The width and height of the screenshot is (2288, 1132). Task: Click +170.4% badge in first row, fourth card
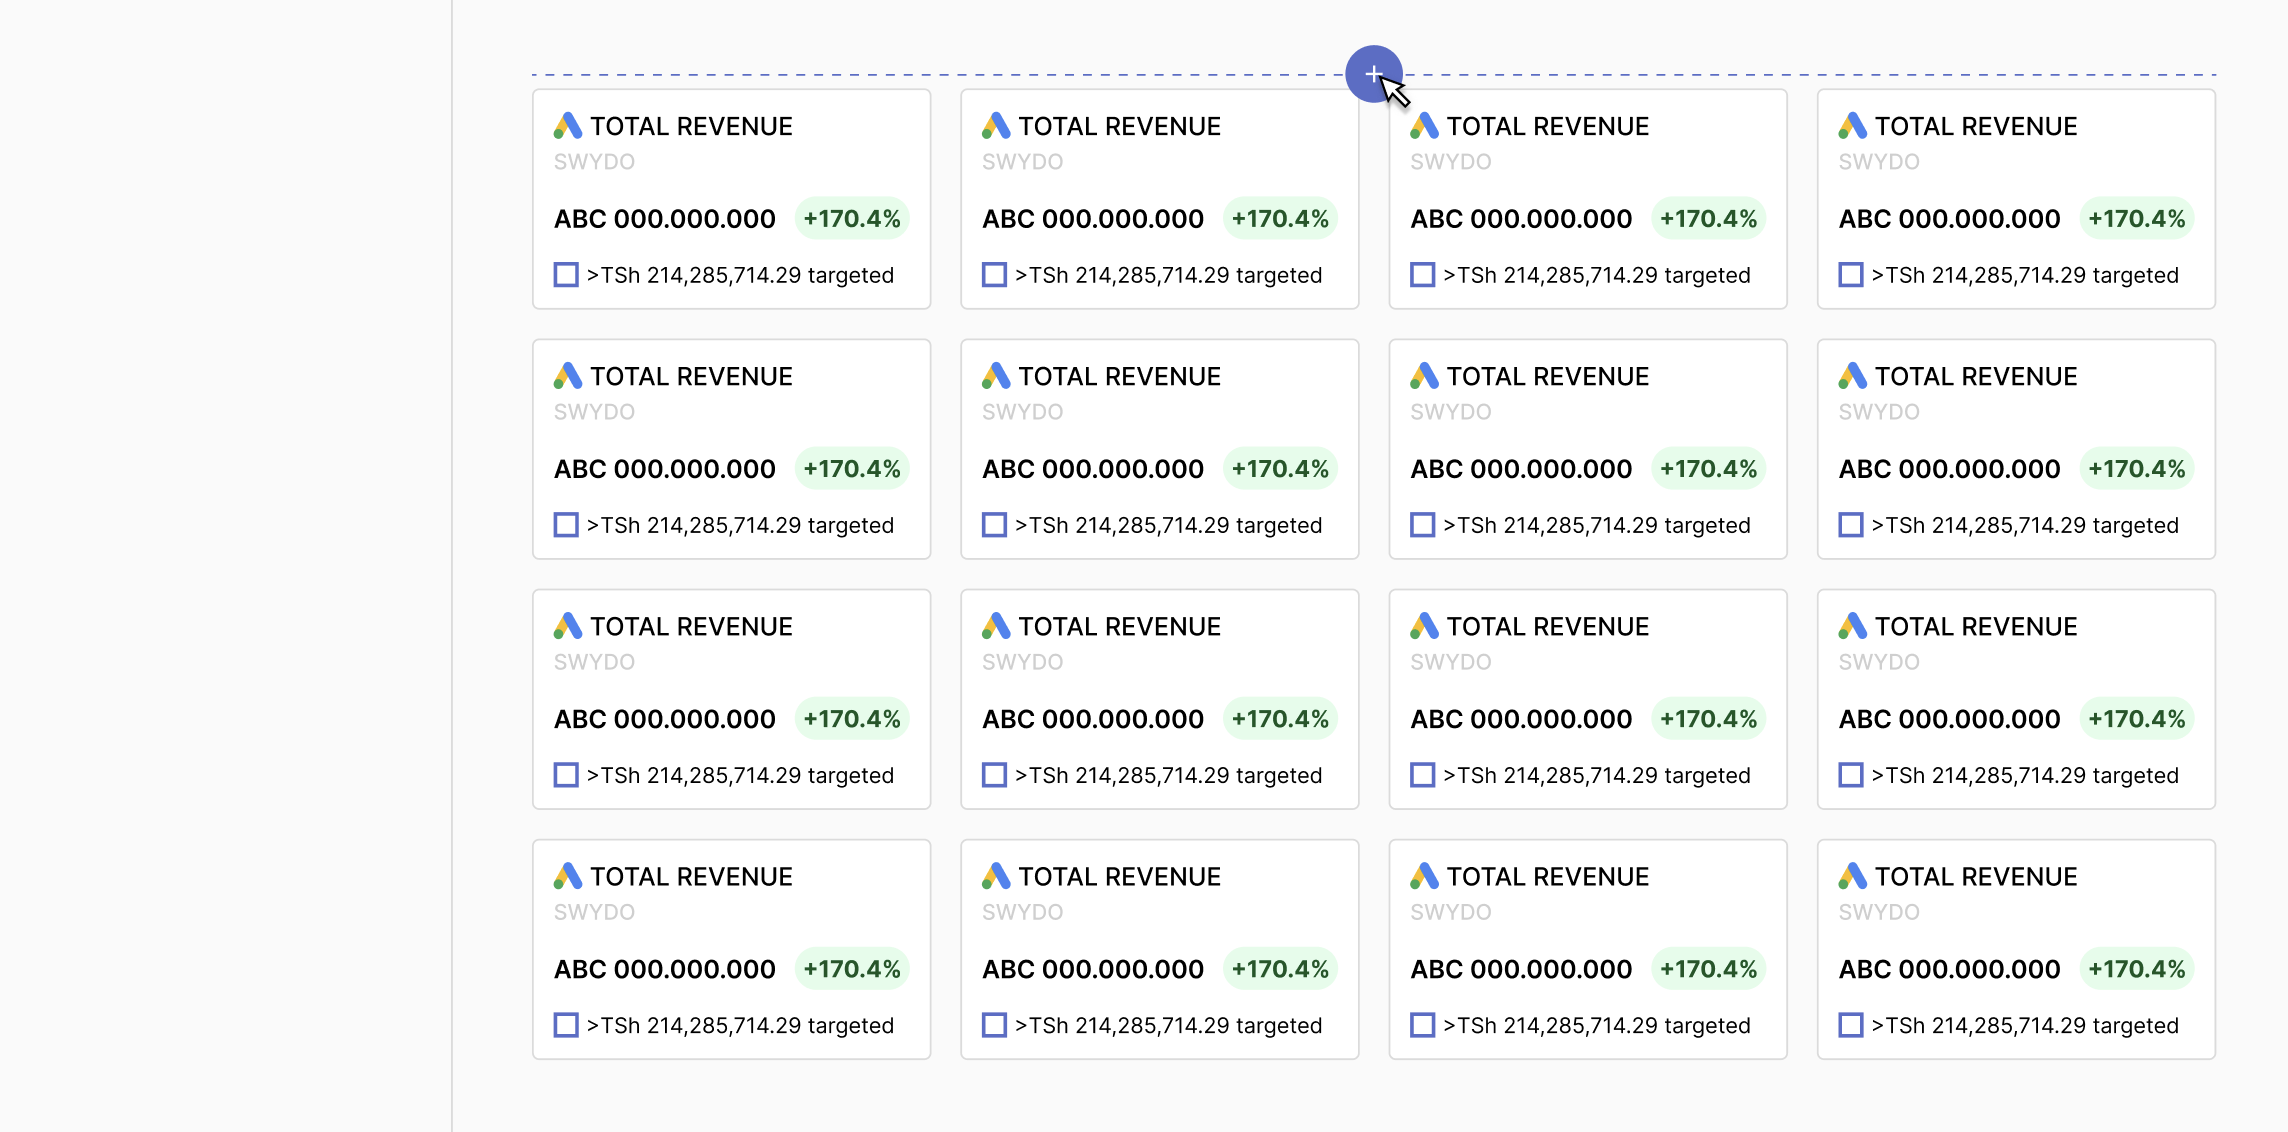click(x=2137, y=219)
